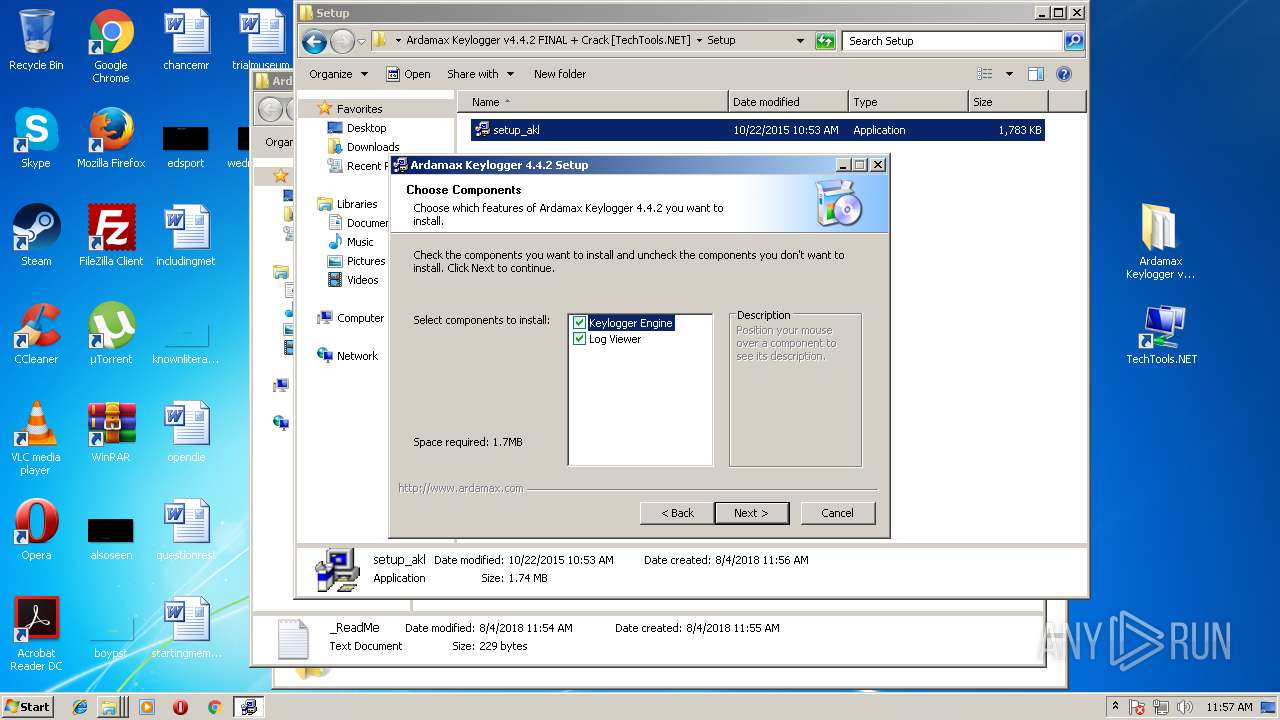Click Internet Explorer taskbar icon
The height and width of the screenshot is (720, 1280).
[80, 707]
